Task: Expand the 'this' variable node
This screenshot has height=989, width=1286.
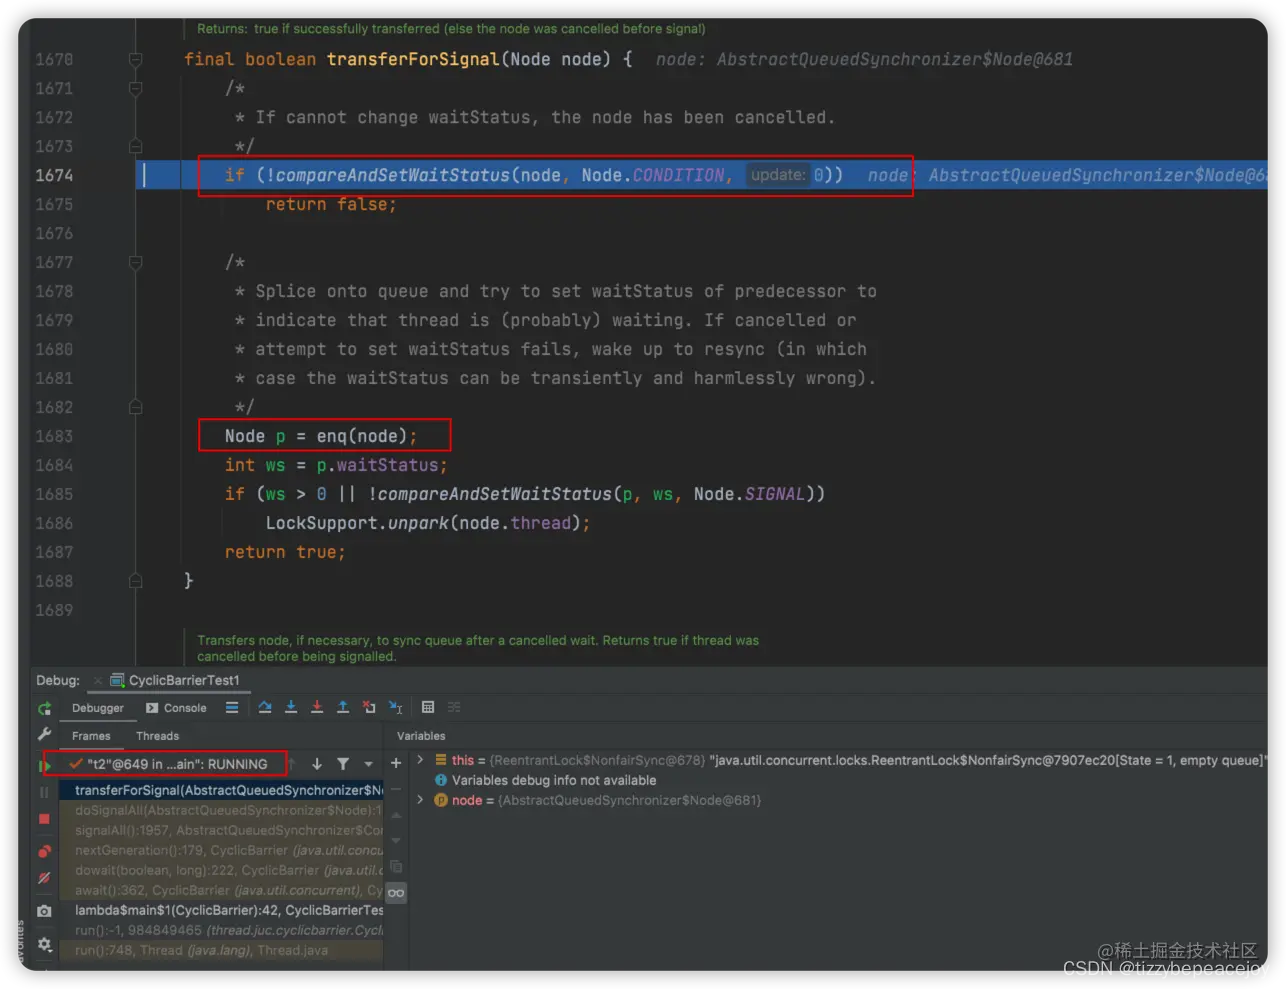Action: point(420,760)
